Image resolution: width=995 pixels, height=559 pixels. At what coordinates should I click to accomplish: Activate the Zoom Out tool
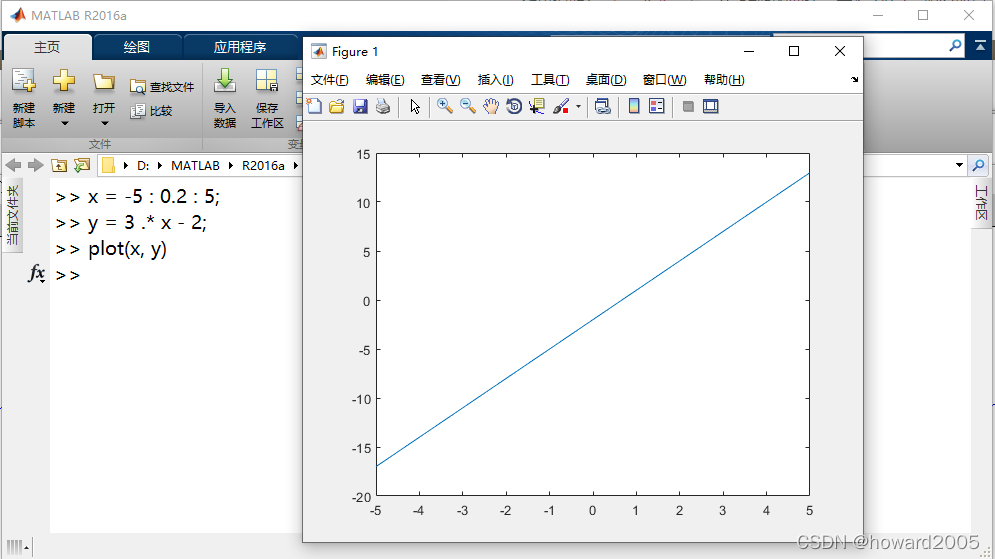(468, 106)
